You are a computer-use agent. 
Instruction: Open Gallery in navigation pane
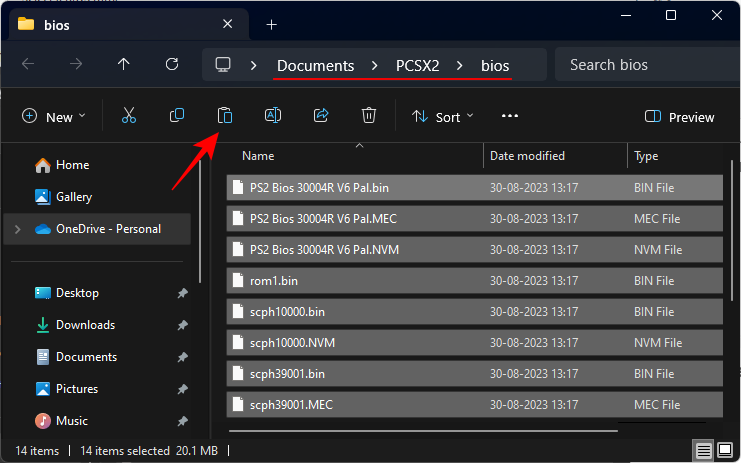(74, 197)
